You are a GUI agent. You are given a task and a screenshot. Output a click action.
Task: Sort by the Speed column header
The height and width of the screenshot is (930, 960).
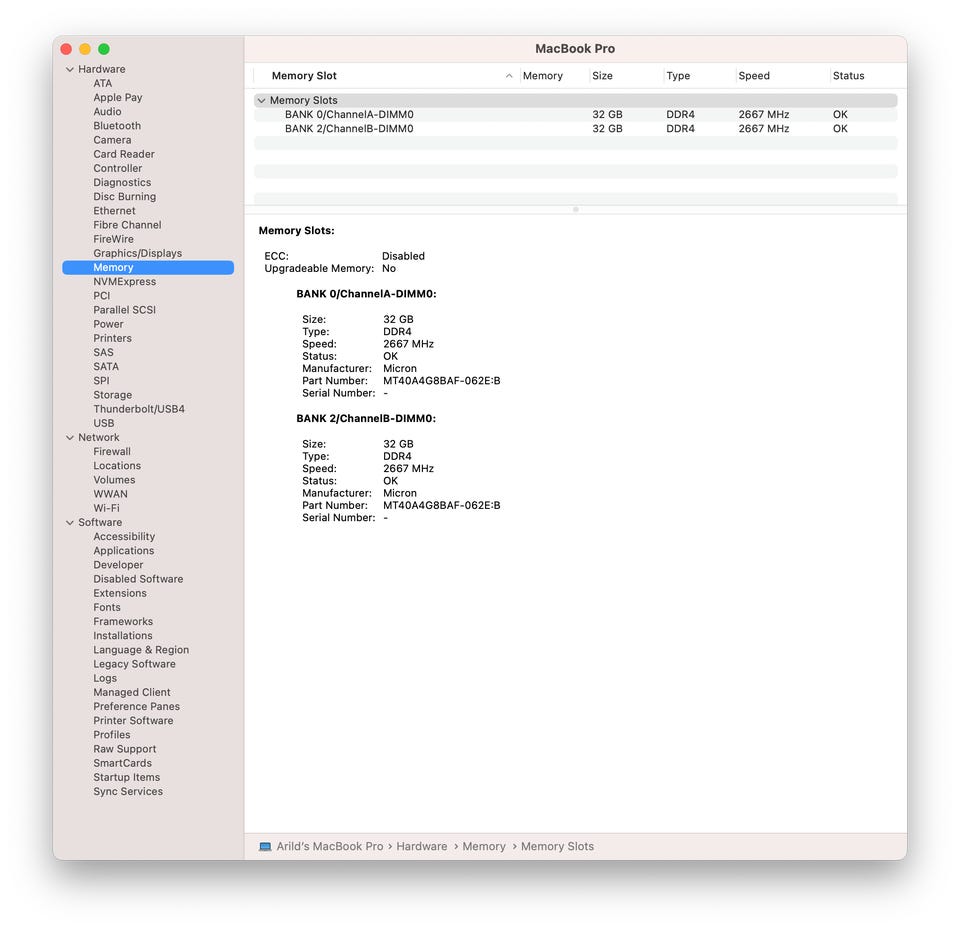(x=754, y=76)
